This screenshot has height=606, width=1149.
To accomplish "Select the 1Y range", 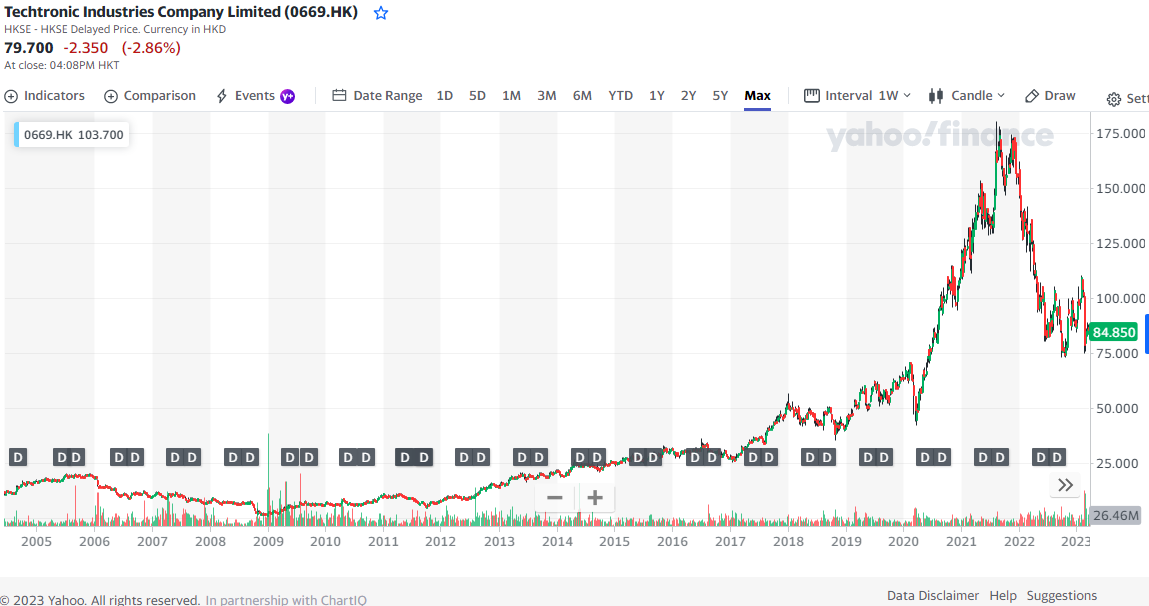I will tap(657, 96).
